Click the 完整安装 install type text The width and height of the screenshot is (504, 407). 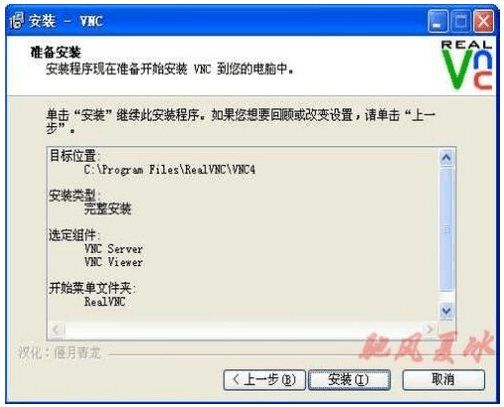108,209
